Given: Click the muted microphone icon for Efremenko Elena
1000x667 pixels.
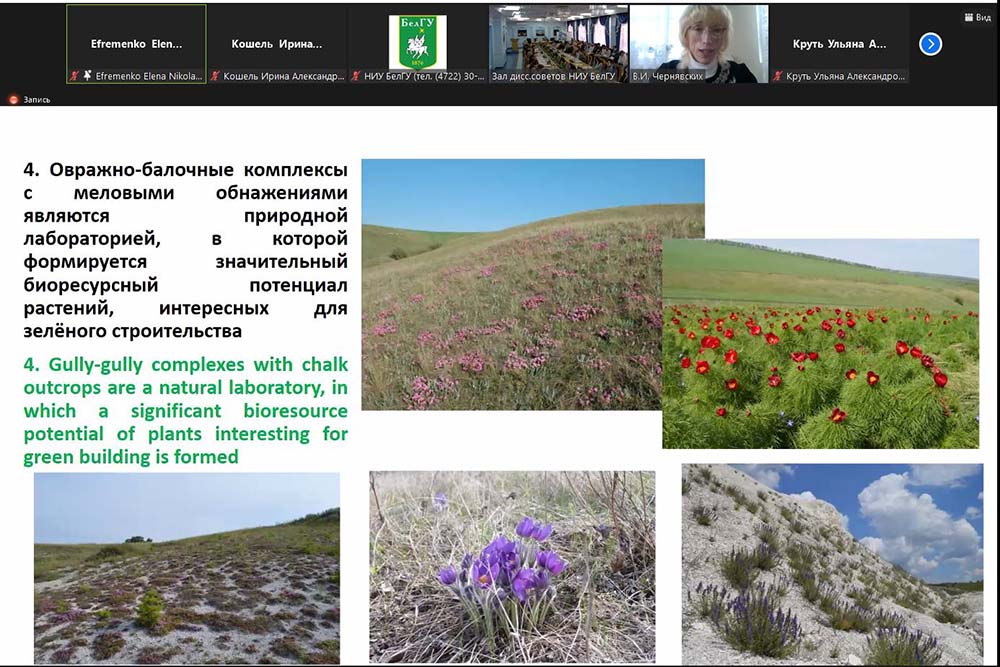Looking at the screenshot, I should pos(74,76).
